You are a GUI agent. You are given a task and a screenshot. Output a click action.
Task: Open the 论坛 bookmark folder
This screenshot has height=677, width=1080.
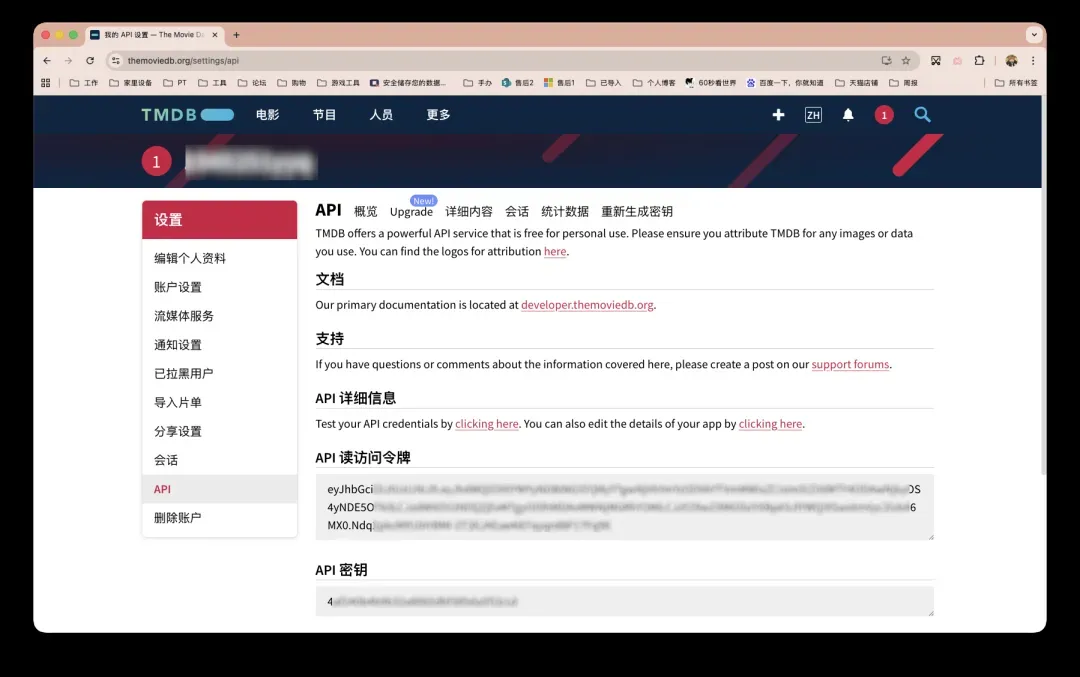(252, 83)
